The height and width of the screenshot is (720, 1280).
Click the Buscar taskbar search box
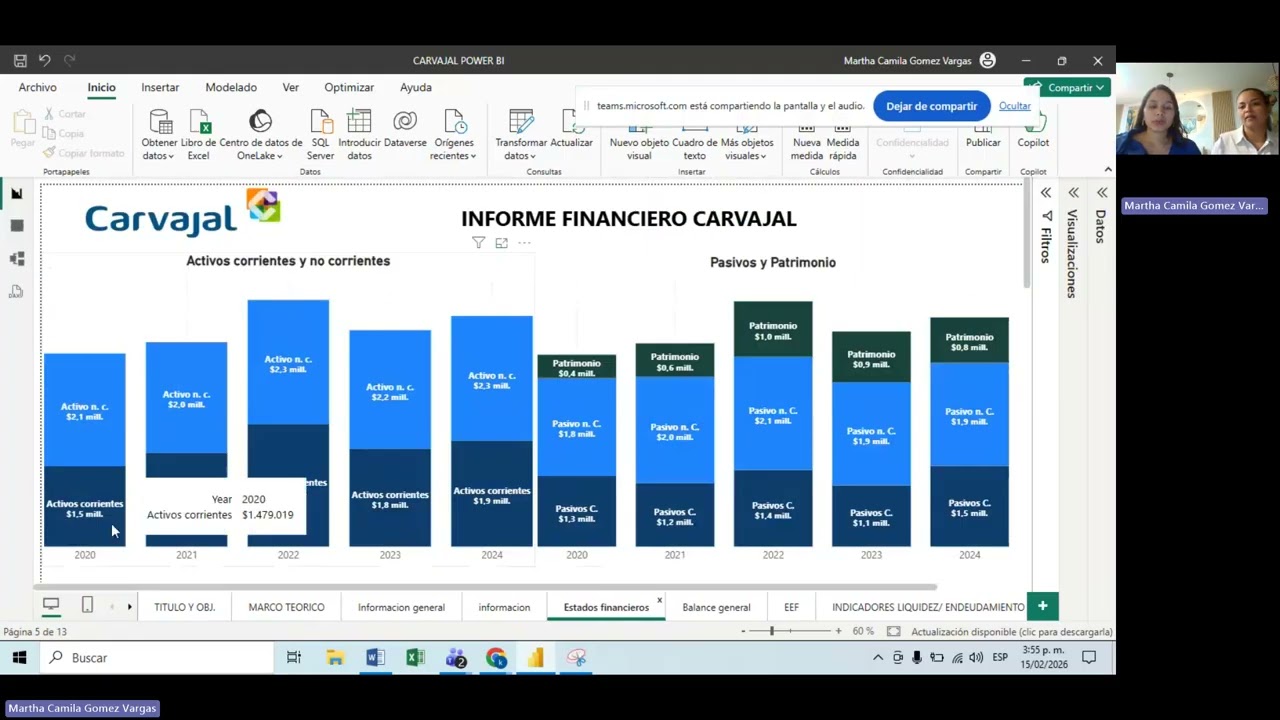[x=157, y=658]
